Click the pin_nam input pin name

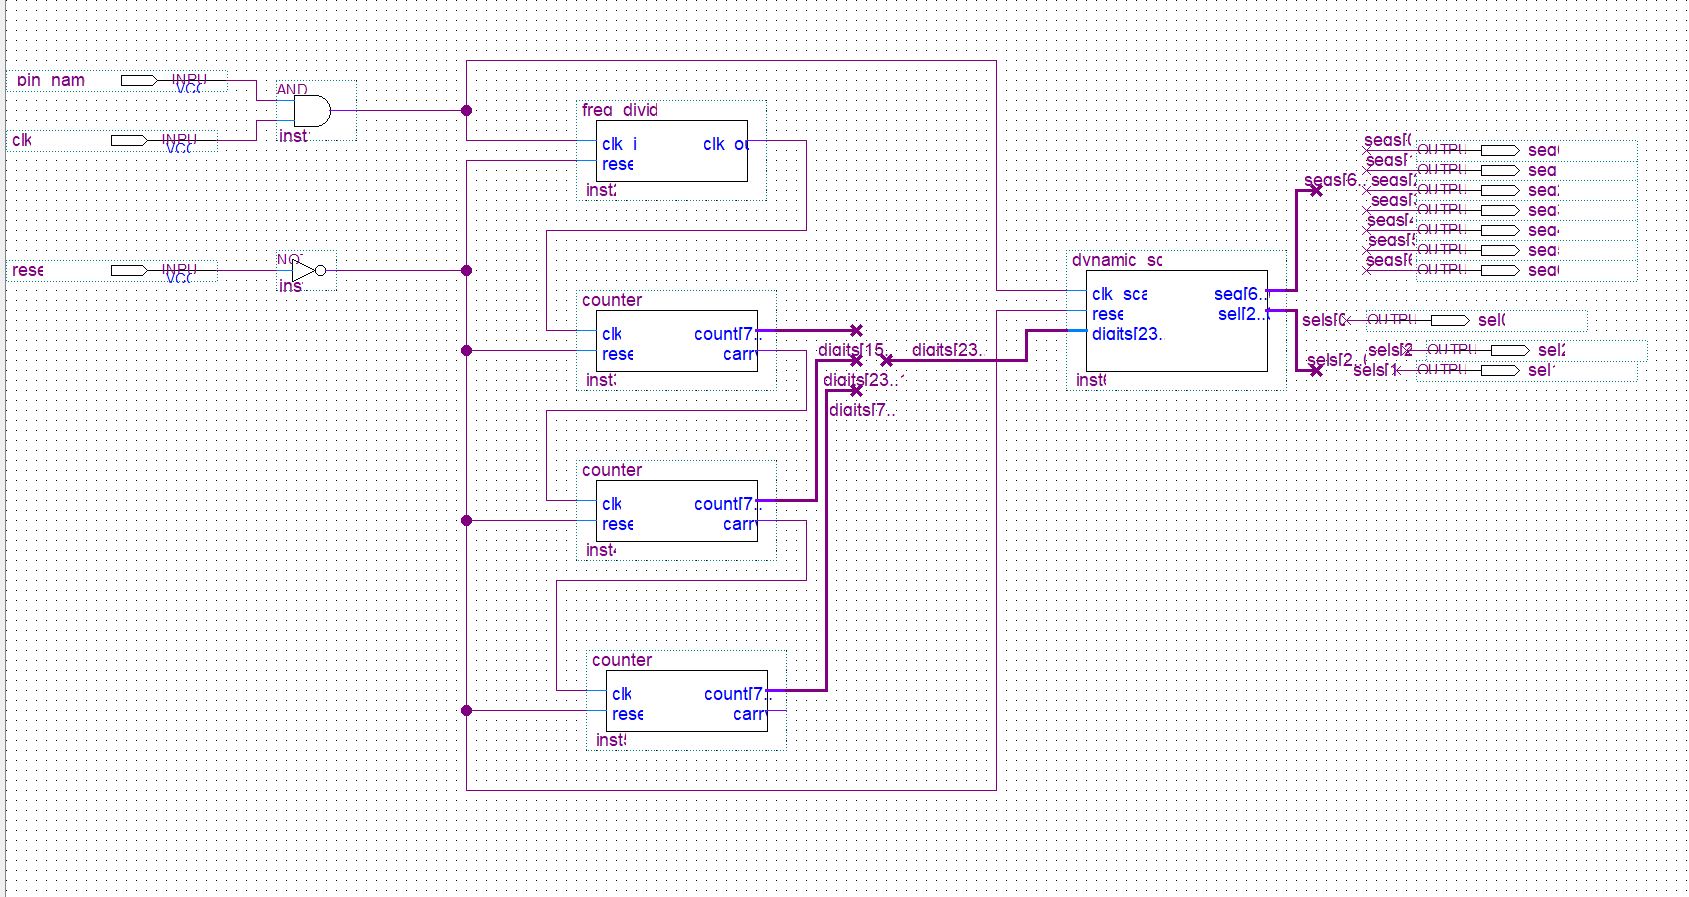pos(51,80)
